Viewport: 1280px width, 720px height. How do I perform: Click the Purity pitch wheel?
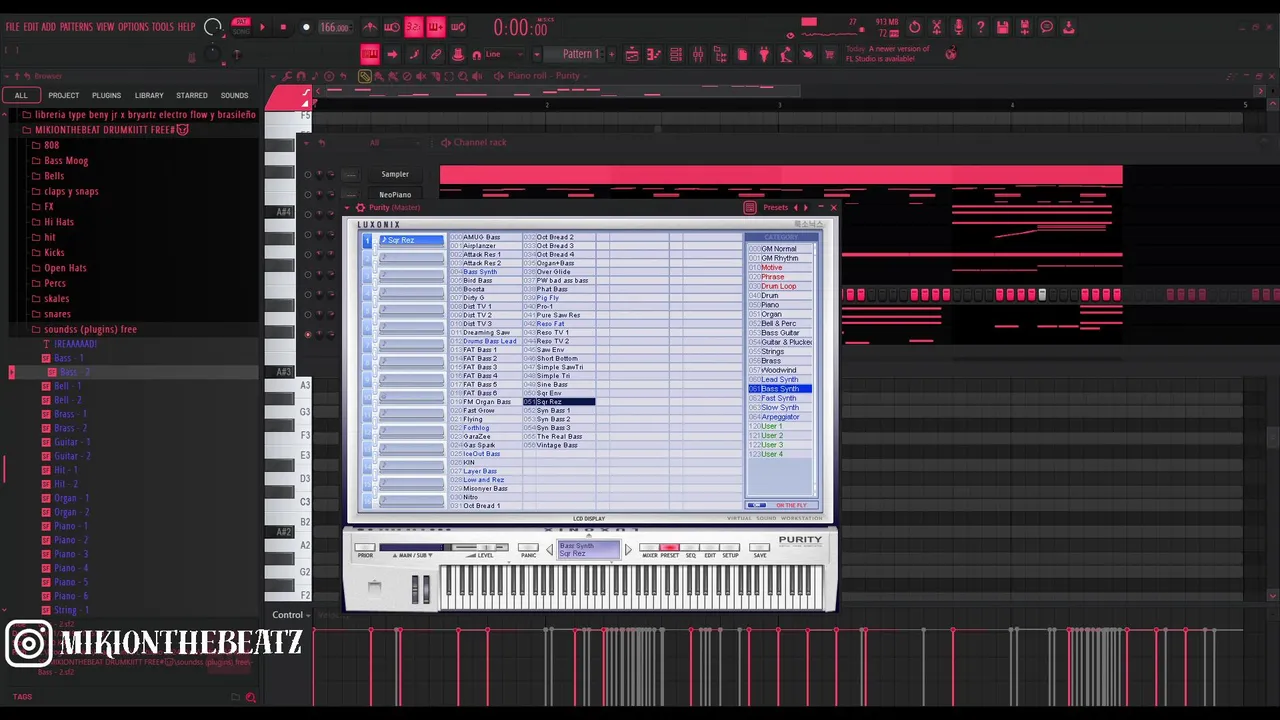(x=415, y=589)
